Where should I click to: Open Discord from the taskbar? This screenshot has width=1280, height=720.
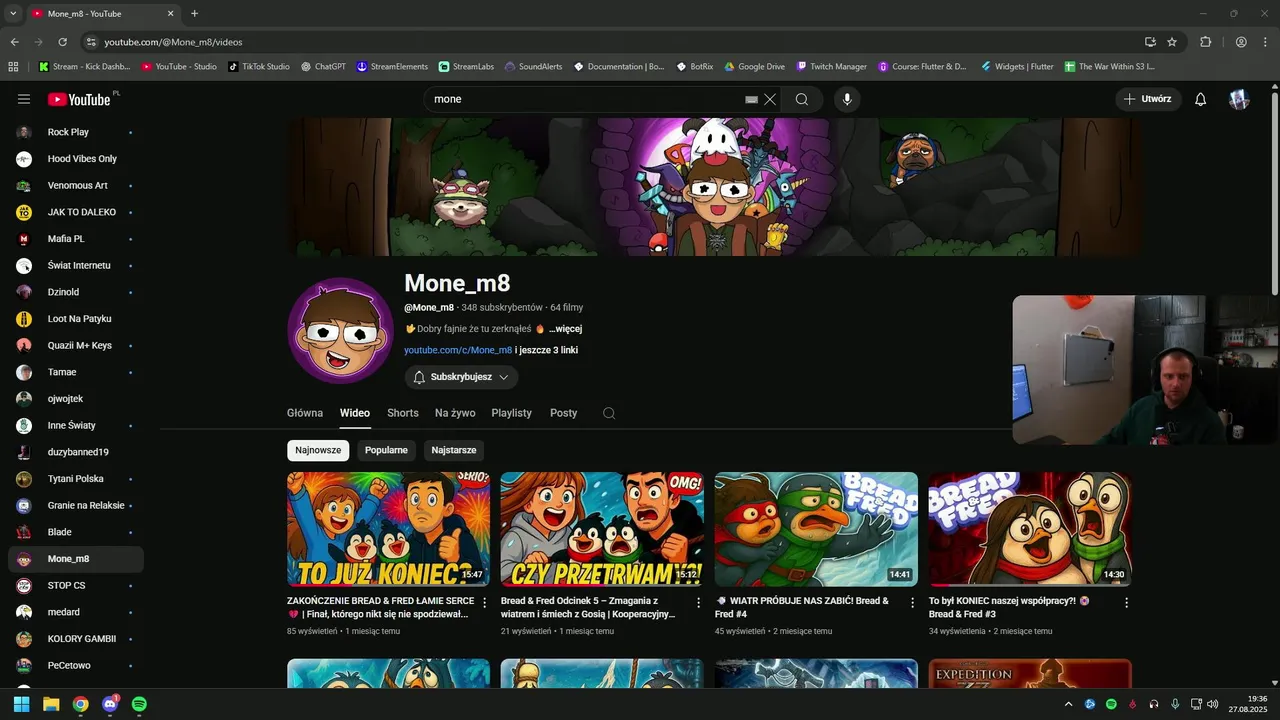[x=110, y=704]
